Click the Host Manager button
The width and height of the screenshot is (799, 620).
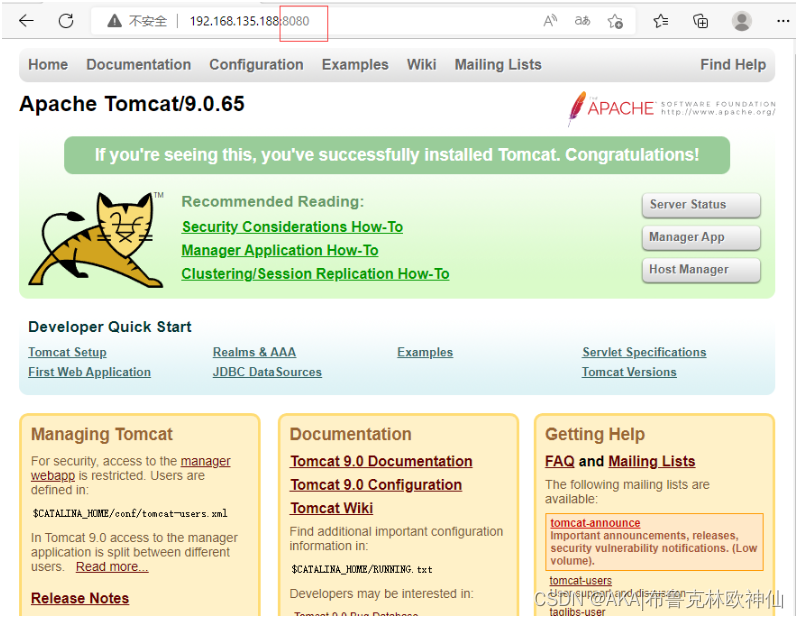click(x=701, y=269)
